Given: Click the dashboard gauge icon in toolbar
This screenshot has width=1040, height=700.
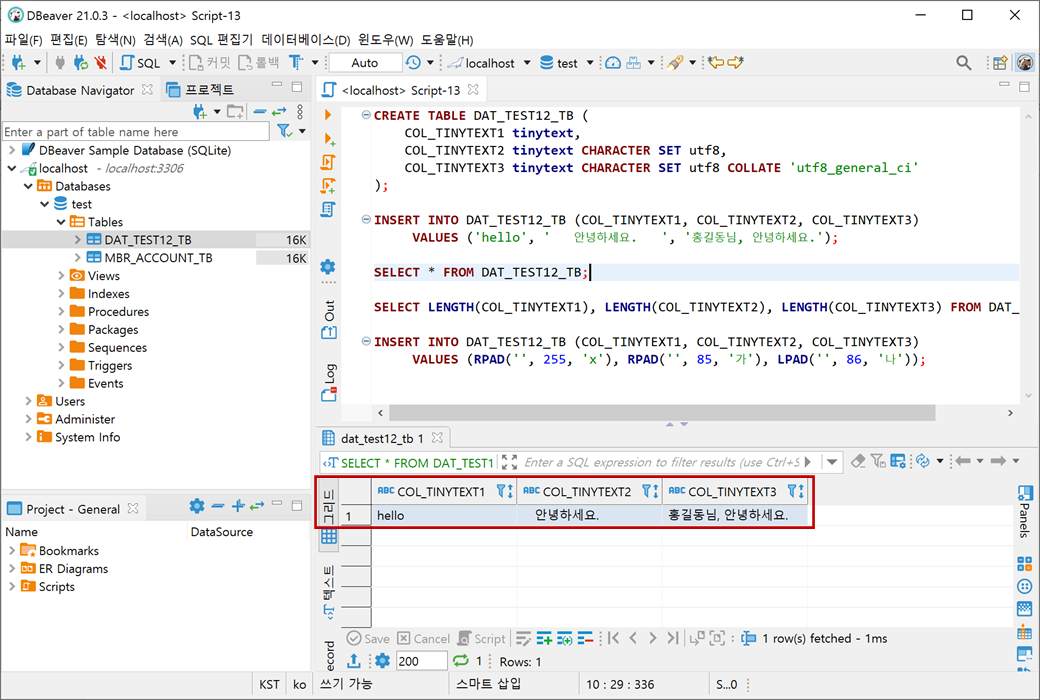Looking at the screenshot, I should [x=614, y=63].
